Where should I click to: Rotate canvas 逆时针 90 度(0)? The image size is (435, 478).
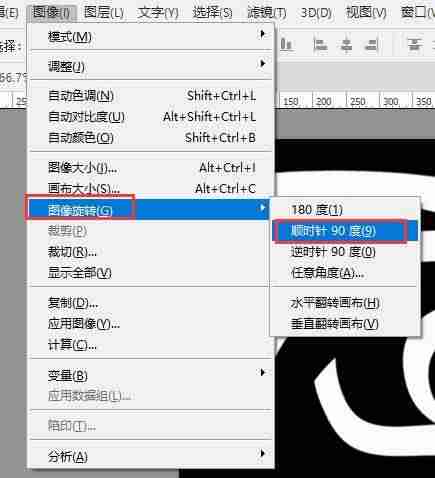coord(345,252)
